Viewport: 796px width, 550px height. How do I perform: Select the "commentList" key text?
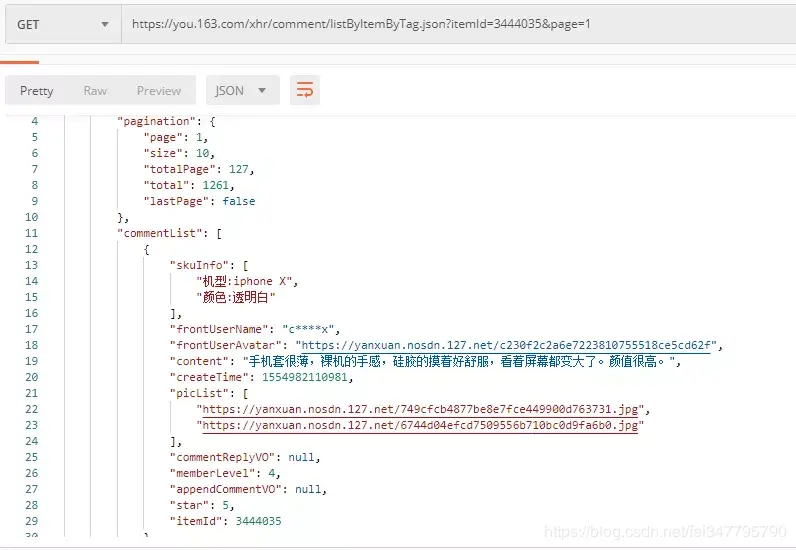(x=160, y=233)
